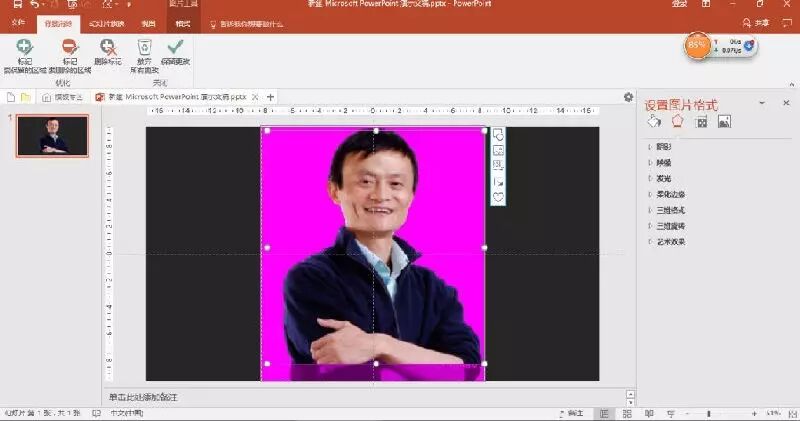Click the zoom slider handle
Image resolution: width=800 pixels, height=421 pixels.
click(709, 413)
